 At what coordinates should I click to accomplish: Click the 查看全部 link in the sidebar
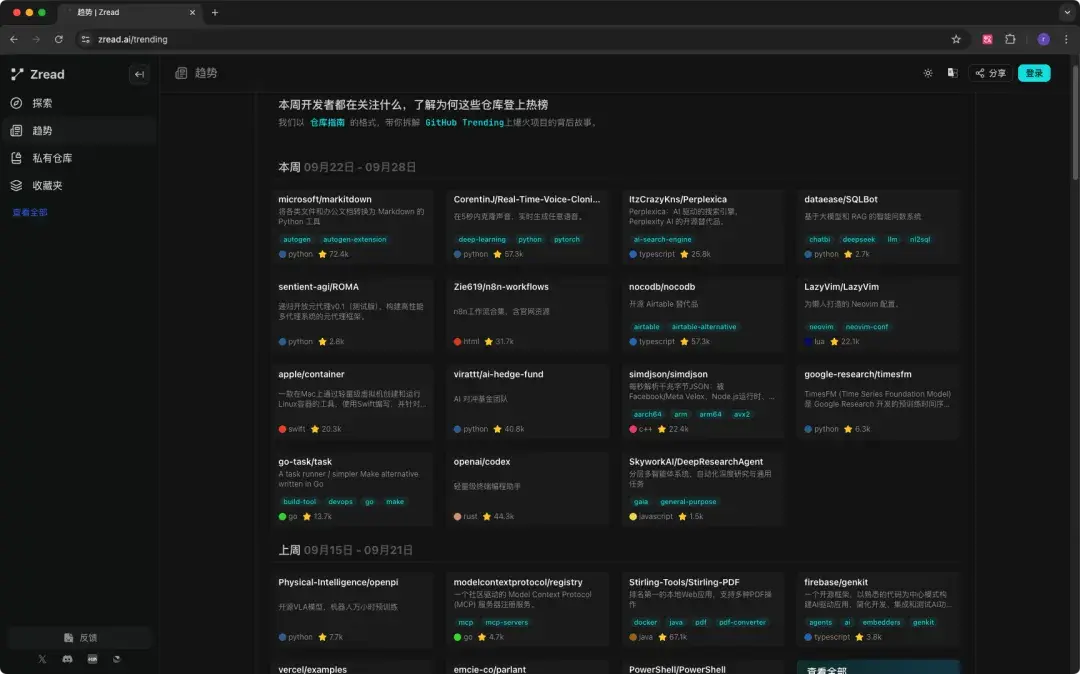pos(31,211)
